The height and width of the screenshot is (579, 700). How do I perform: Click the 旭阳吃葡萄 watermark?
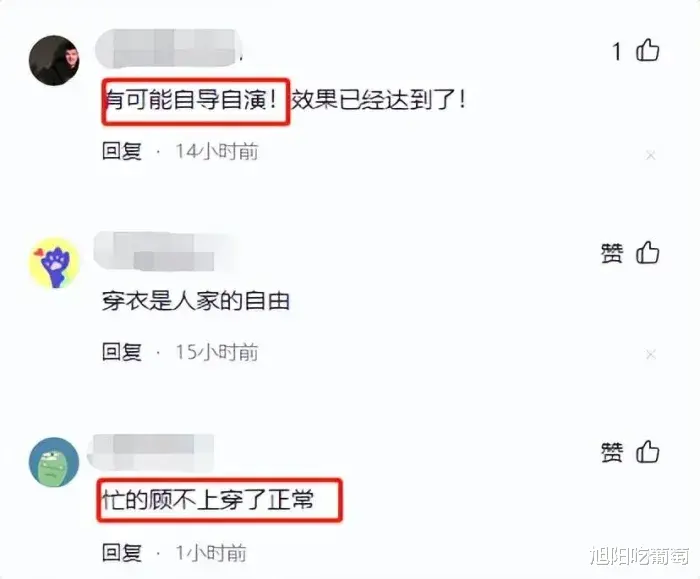click(x=639, y=556)
